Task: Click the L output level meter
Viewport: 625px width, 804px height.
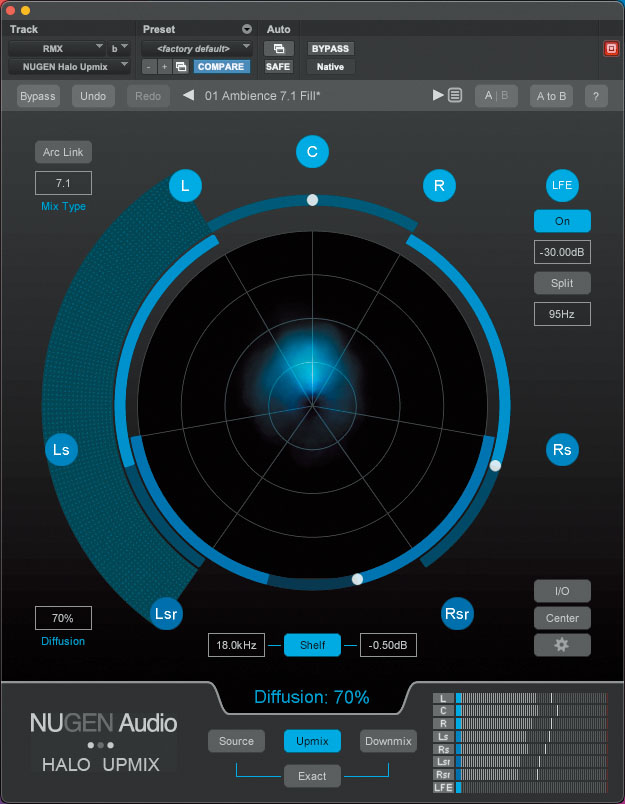Action: point(531,698)
